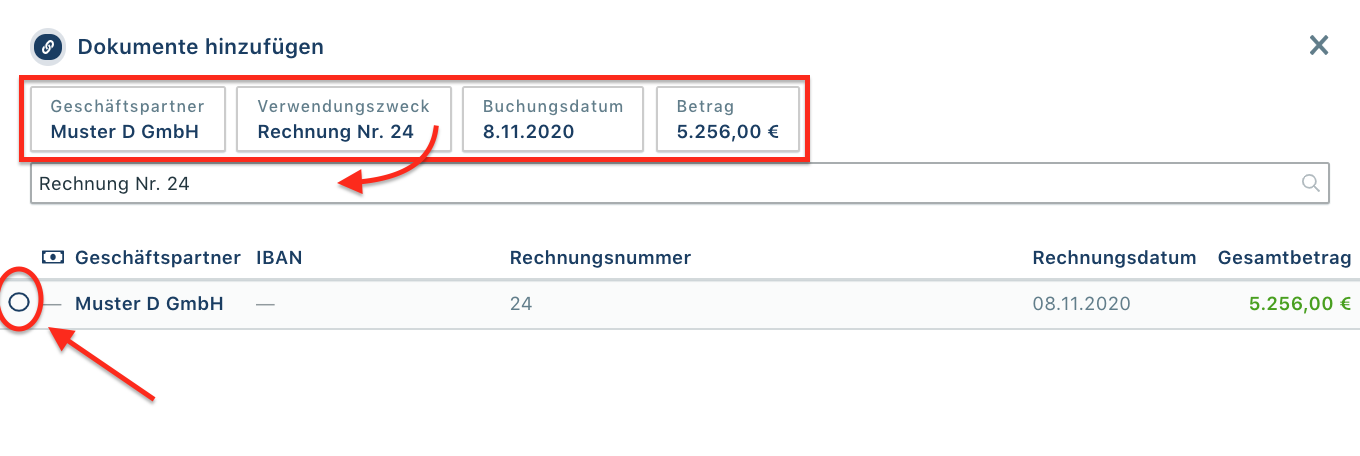
Task: Sort by the IBAN column header
Action: [279, 258]
